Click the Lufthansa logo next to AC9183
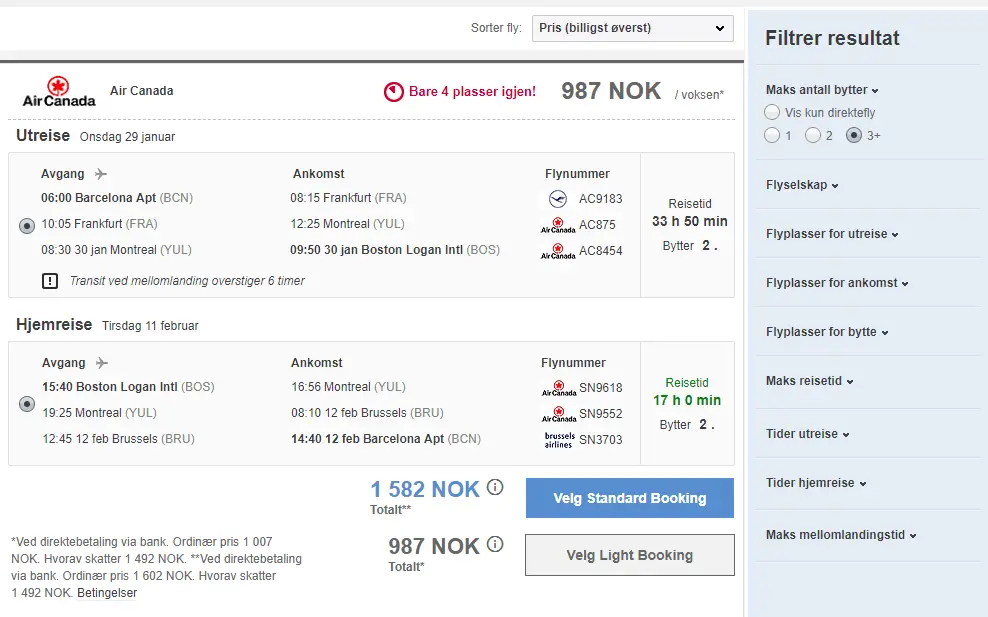Image resolution: width=988 pixels, height=617 pixels. click(558, 198)
